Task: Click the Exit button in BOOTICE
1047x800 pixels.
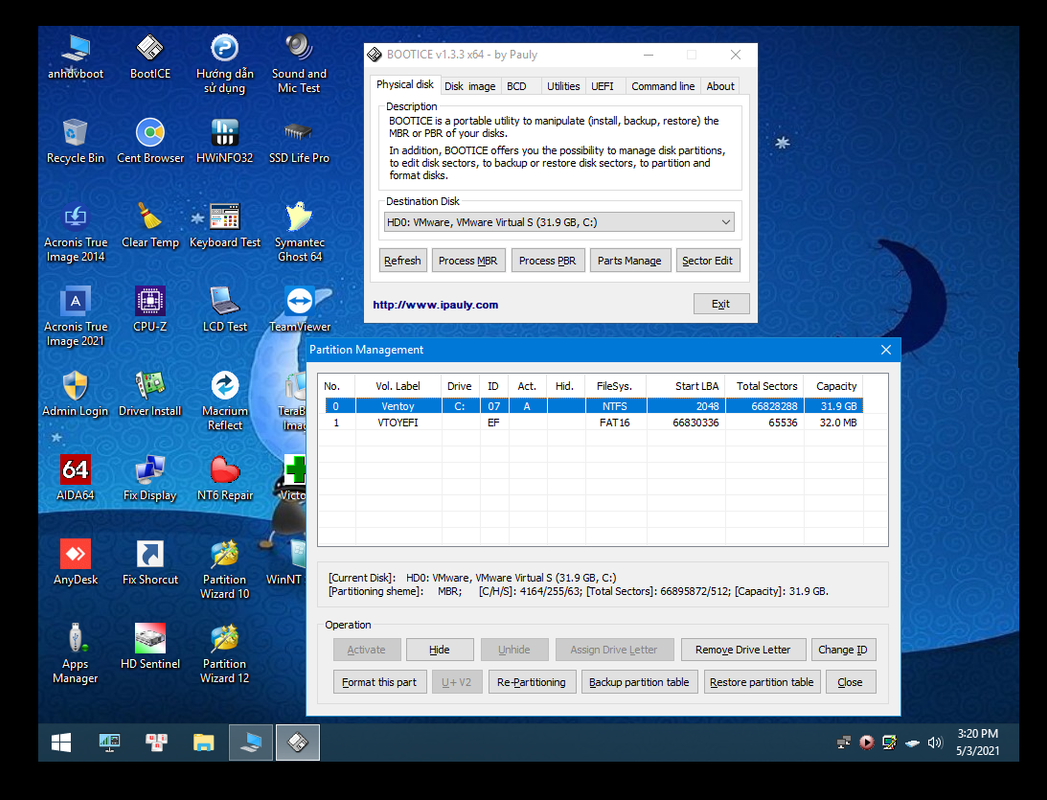Action: [x=720, y=304]
